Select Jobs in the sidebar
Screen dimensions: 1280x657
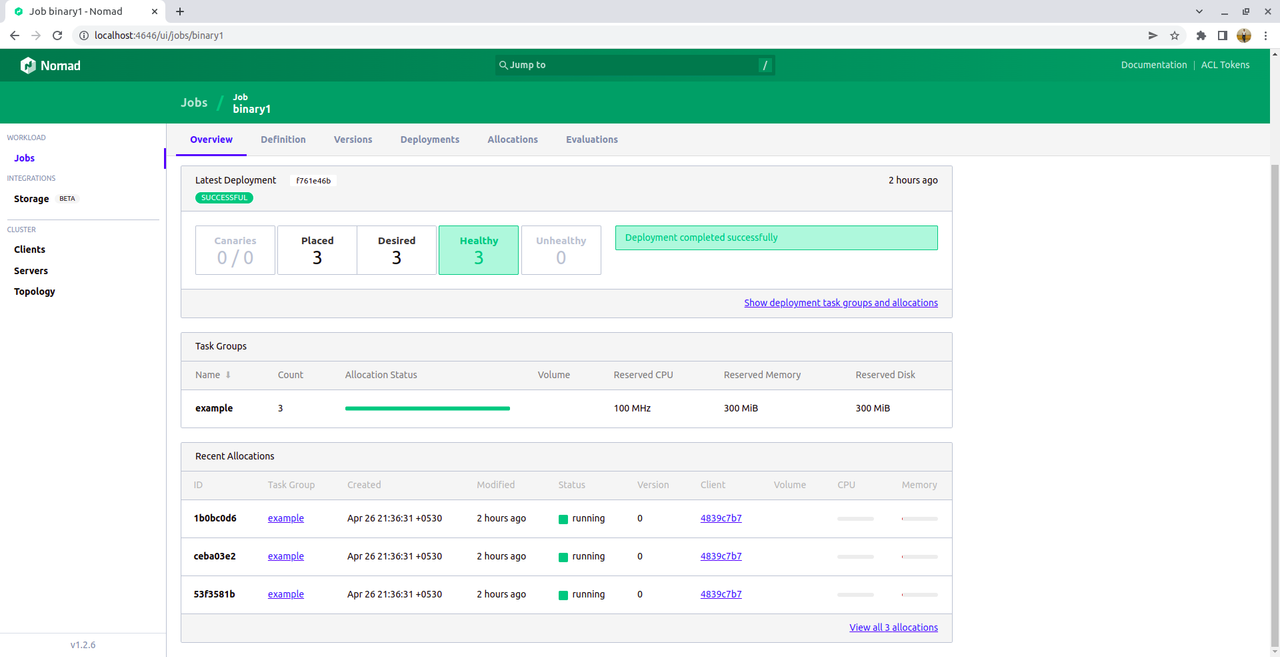point(24,158)
